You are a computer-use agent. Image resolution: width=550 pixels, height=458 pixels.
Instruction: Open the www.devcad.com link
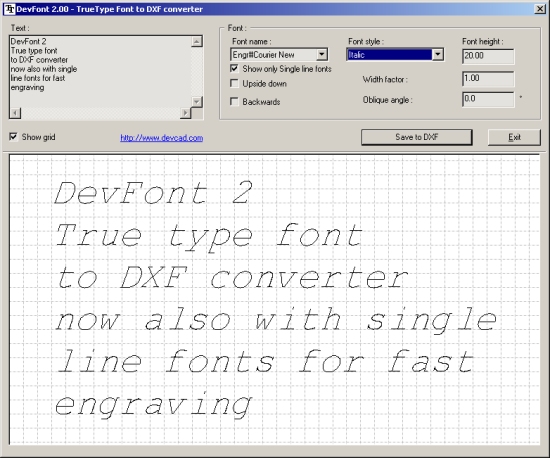(x=162, y=138)
